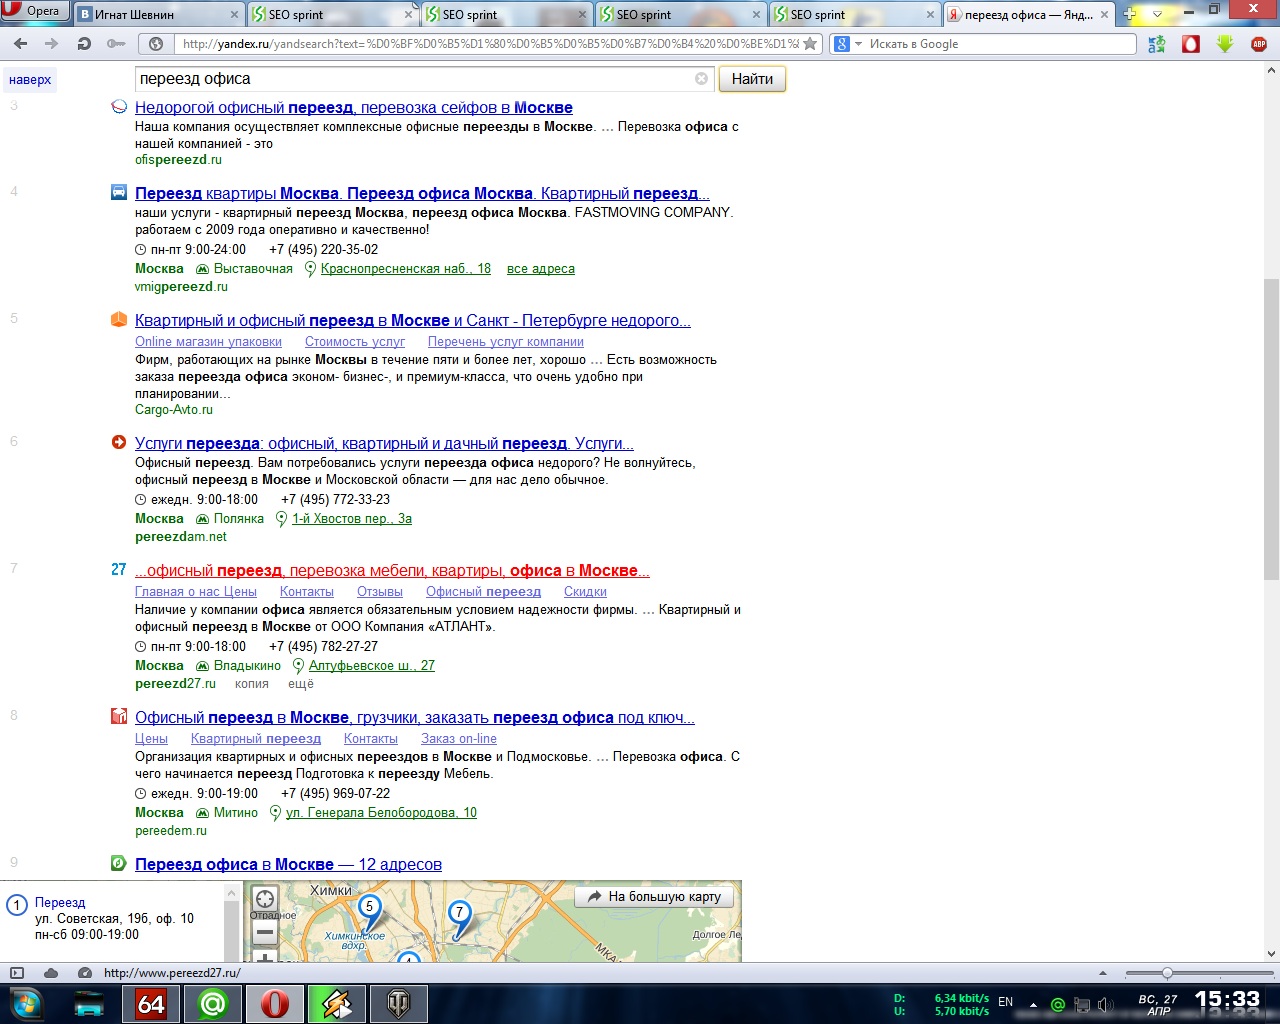1280x1024 pixels.
Task: Open the Заказ on-line sublink
Action: [x=459, y=739]
